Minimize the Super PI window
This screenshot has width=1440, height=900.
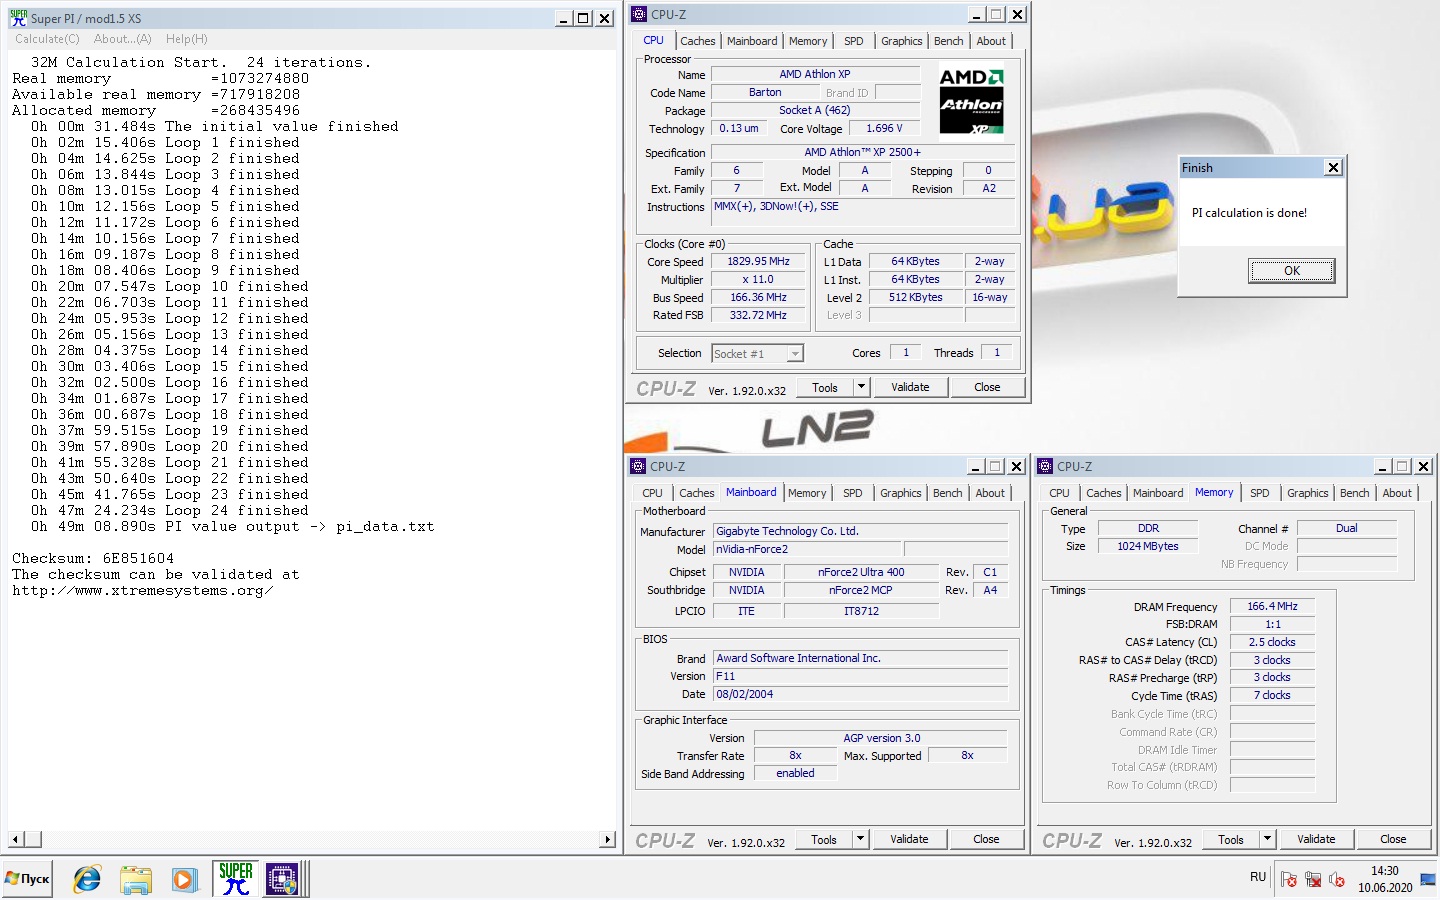563,18
